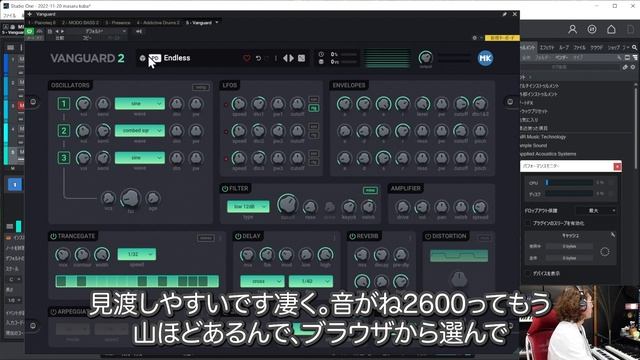The height and width of the screenshot is (360, 640).
Task: Adjust the Amplifier pan knob
Action: (x=441, y=207)
